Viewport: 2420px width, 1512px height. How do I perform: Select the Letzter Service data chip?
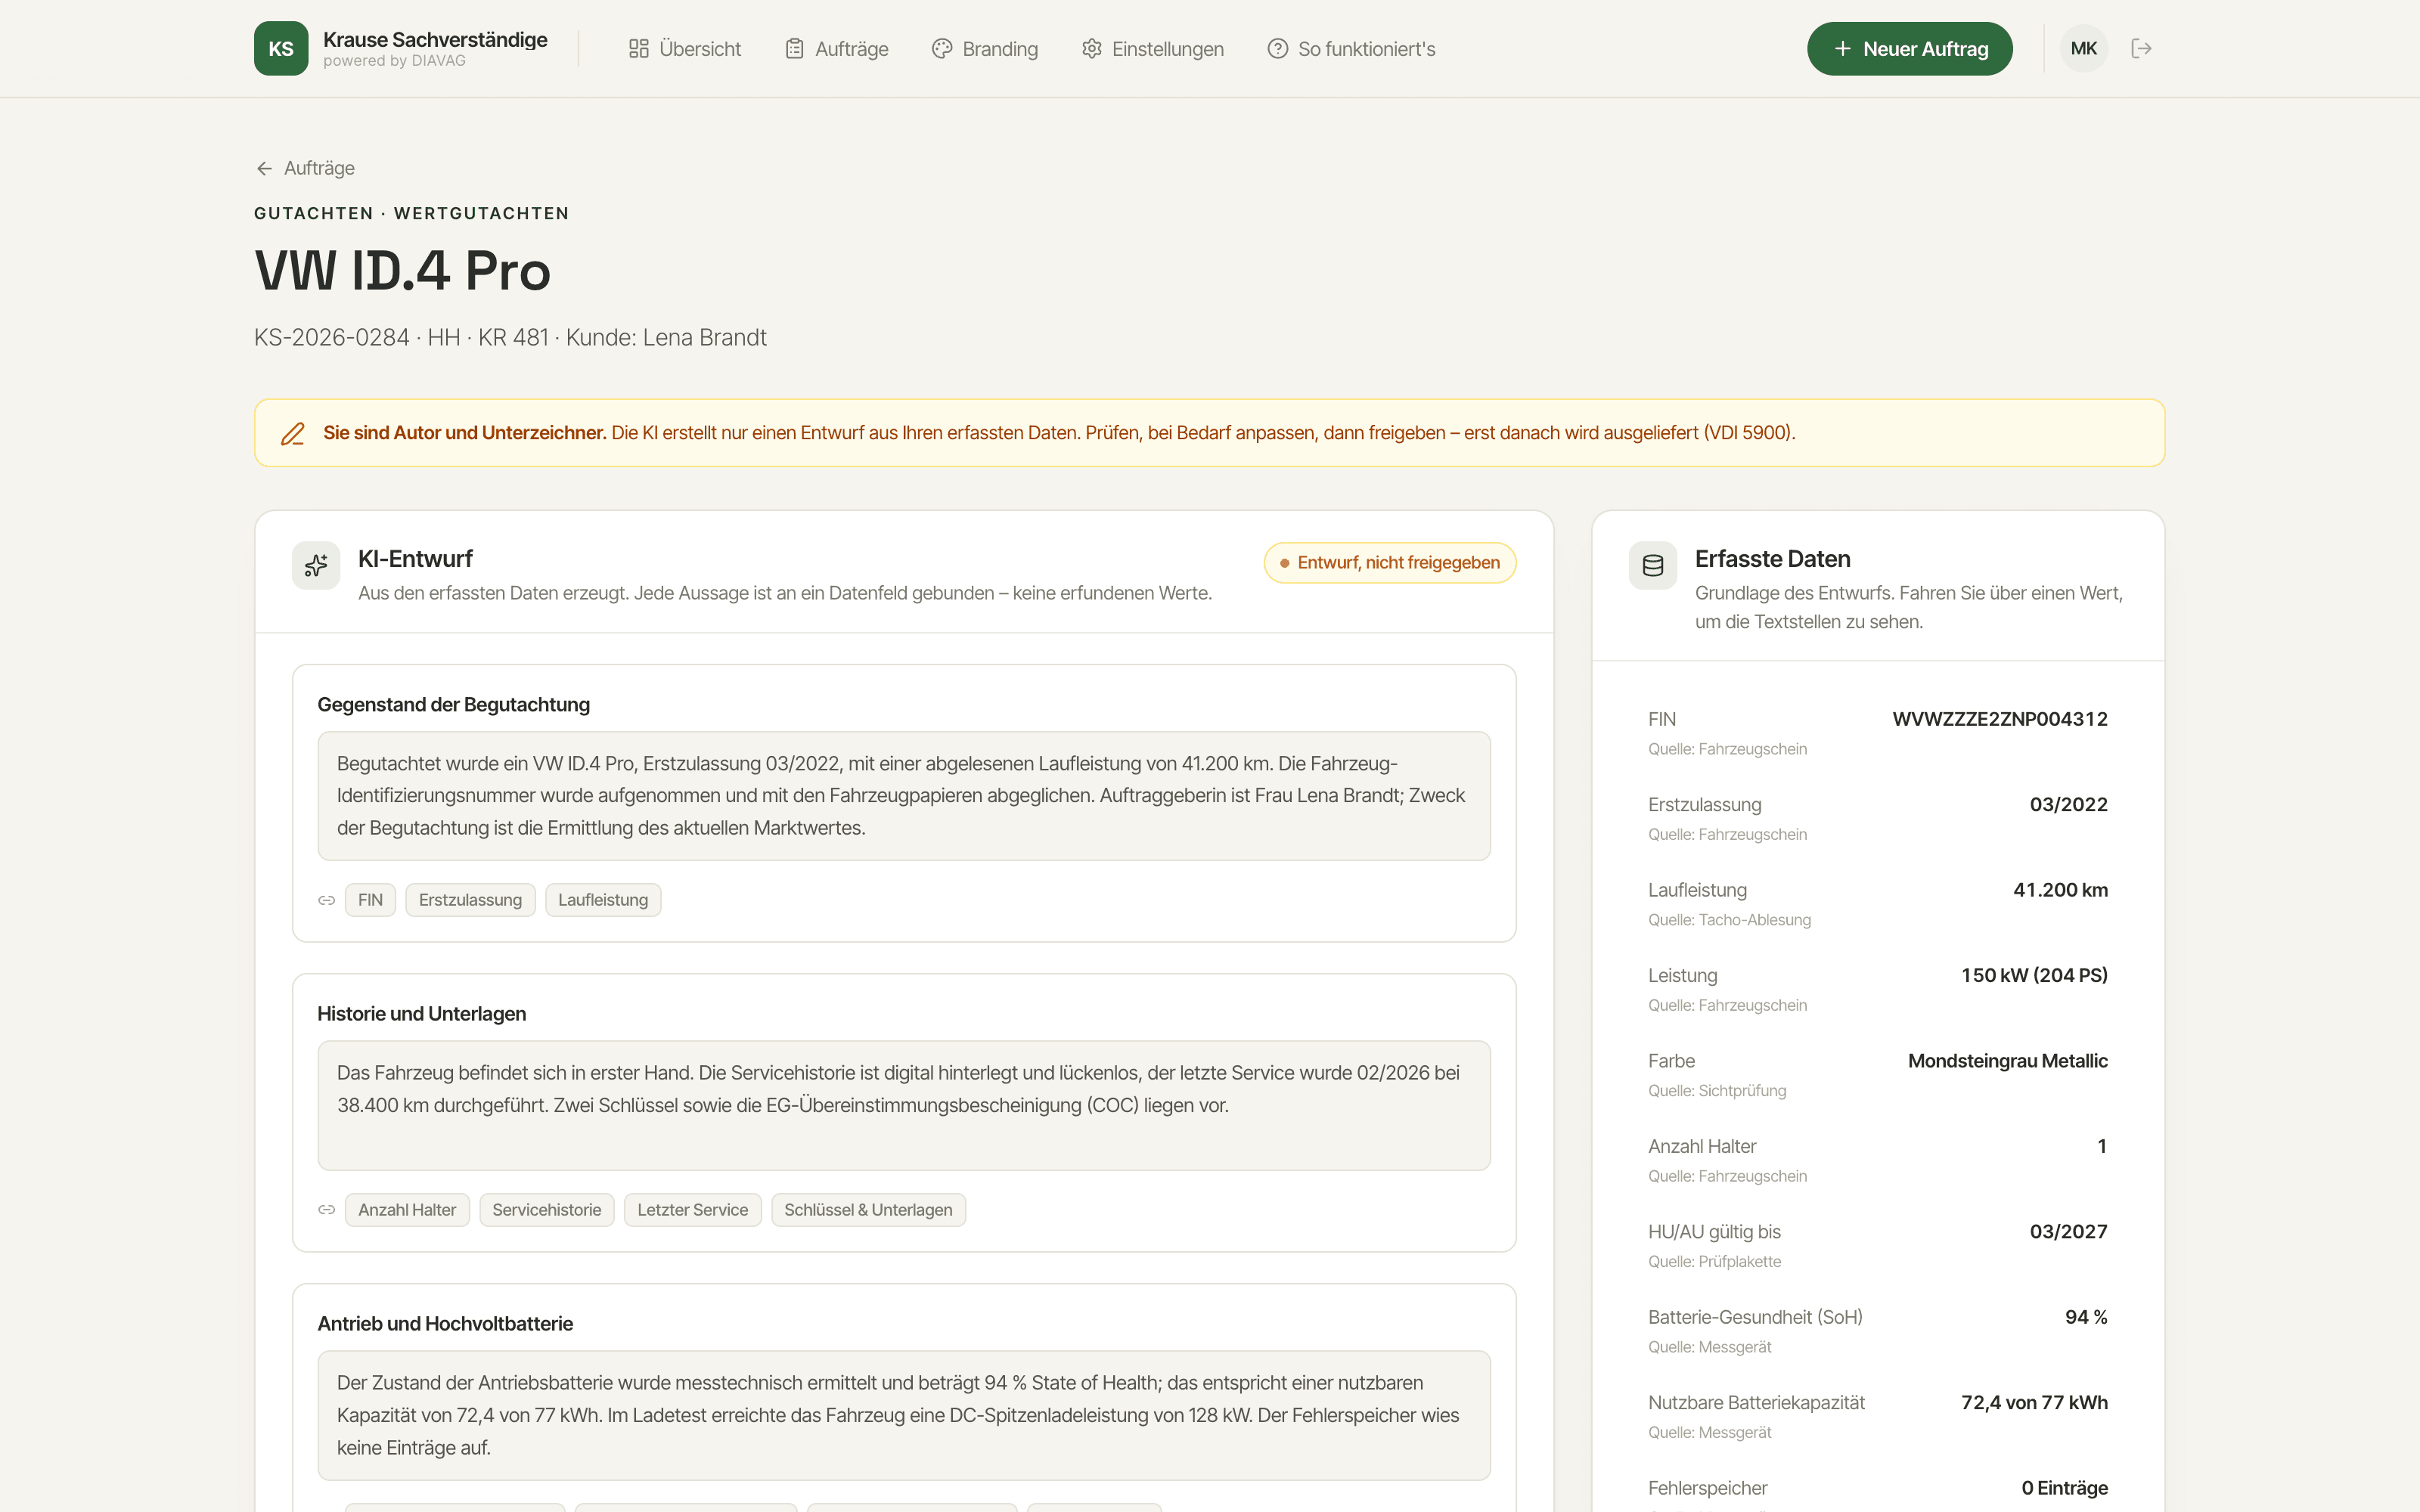point(693,1210)
